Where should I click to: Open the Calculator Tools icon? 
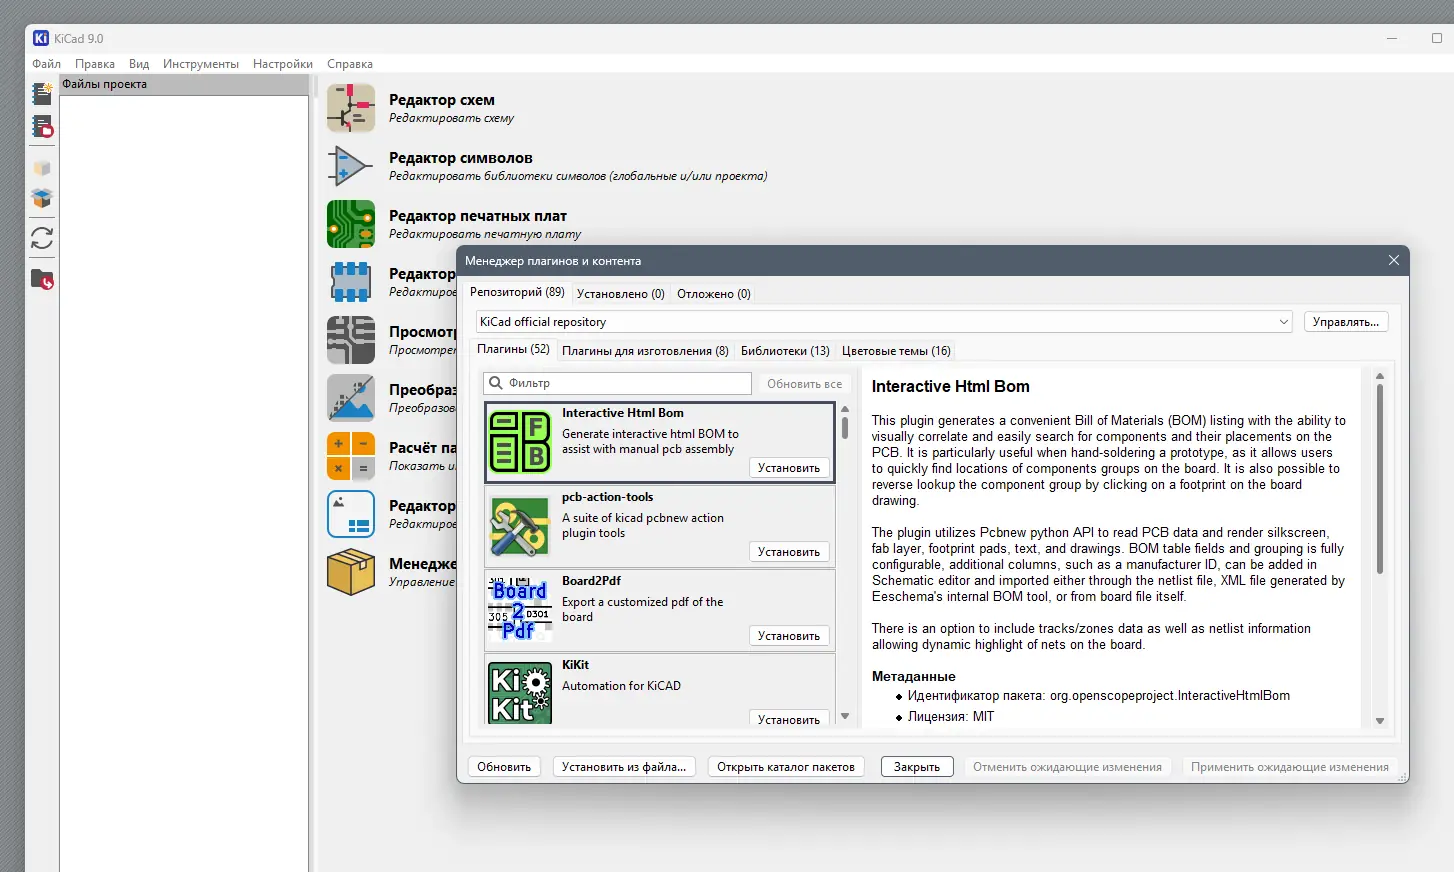tap(351, 456)
